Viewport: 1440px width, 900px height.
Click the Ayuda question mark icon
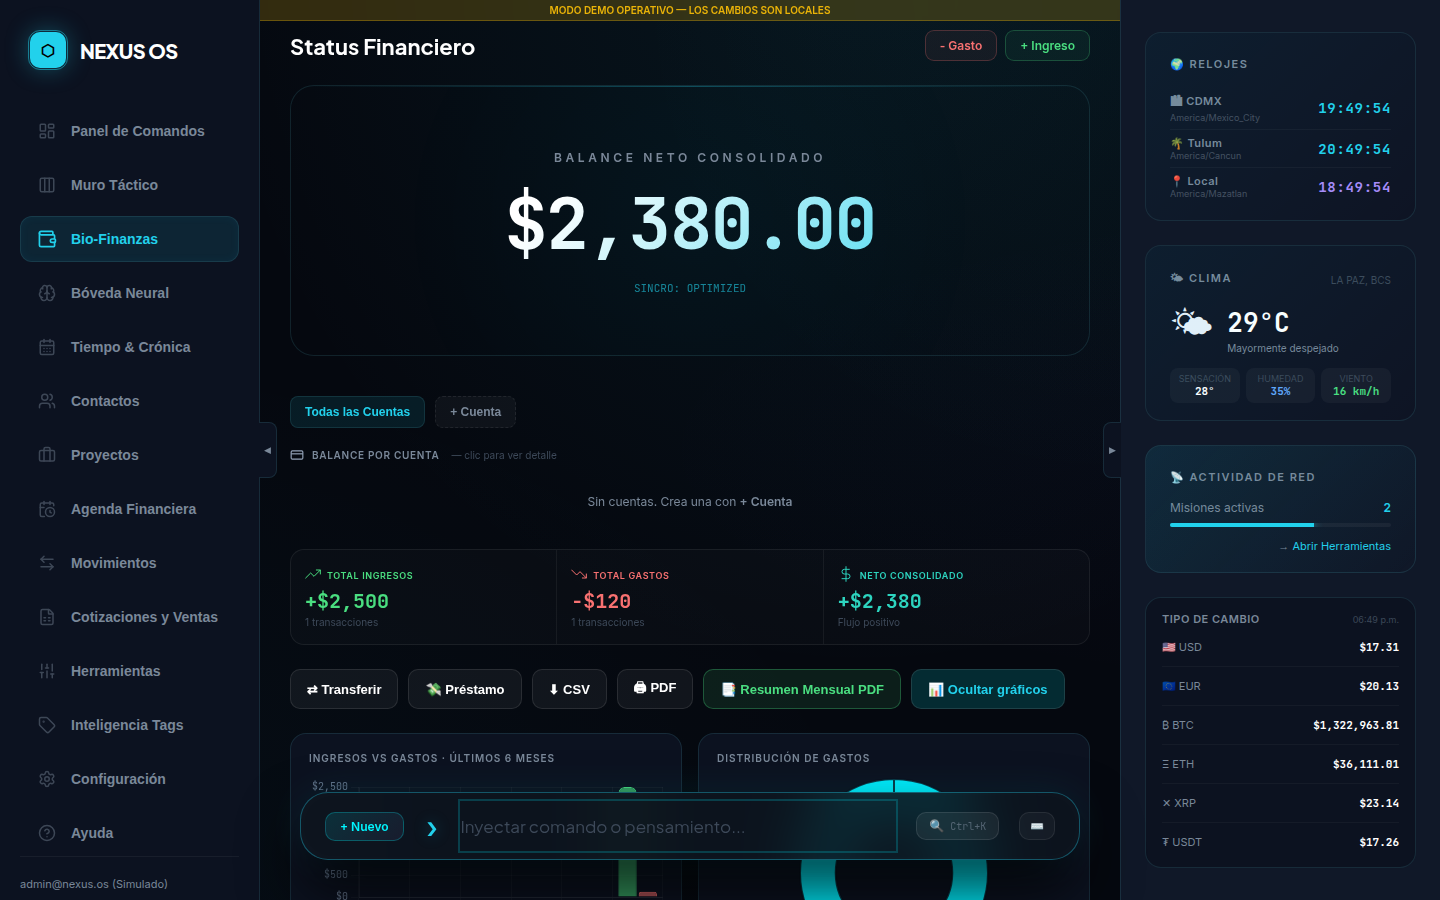(47, 833)
